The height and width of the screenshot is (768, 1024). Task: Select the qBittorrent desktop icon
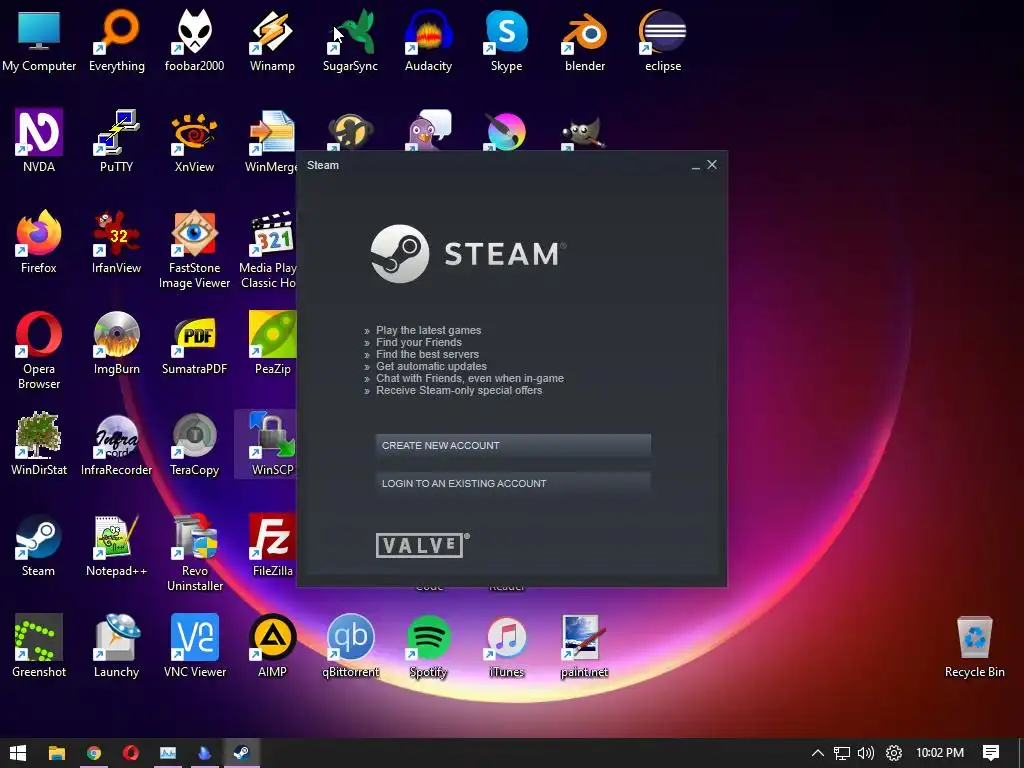click(350, 647)
